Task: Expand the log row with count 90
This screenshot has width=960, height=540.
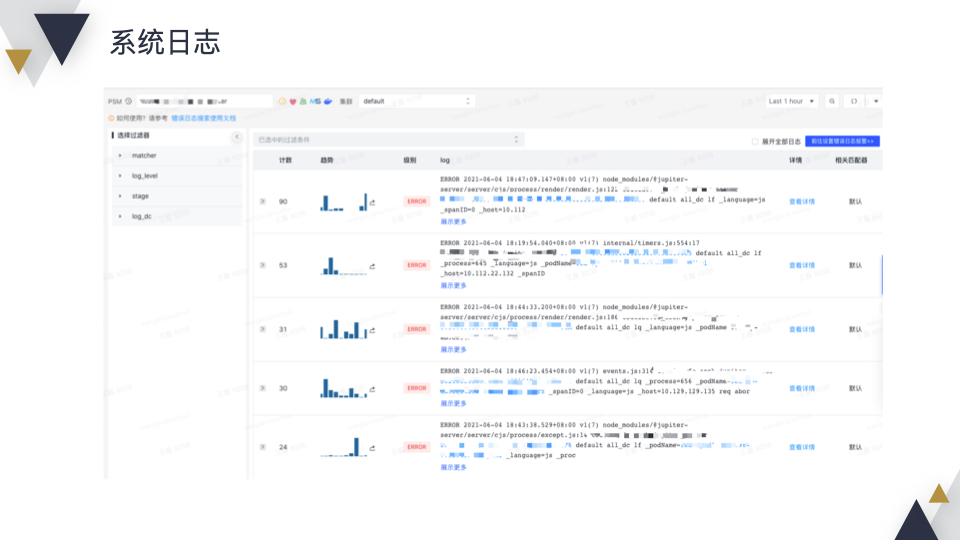Action: pos(263,201)
